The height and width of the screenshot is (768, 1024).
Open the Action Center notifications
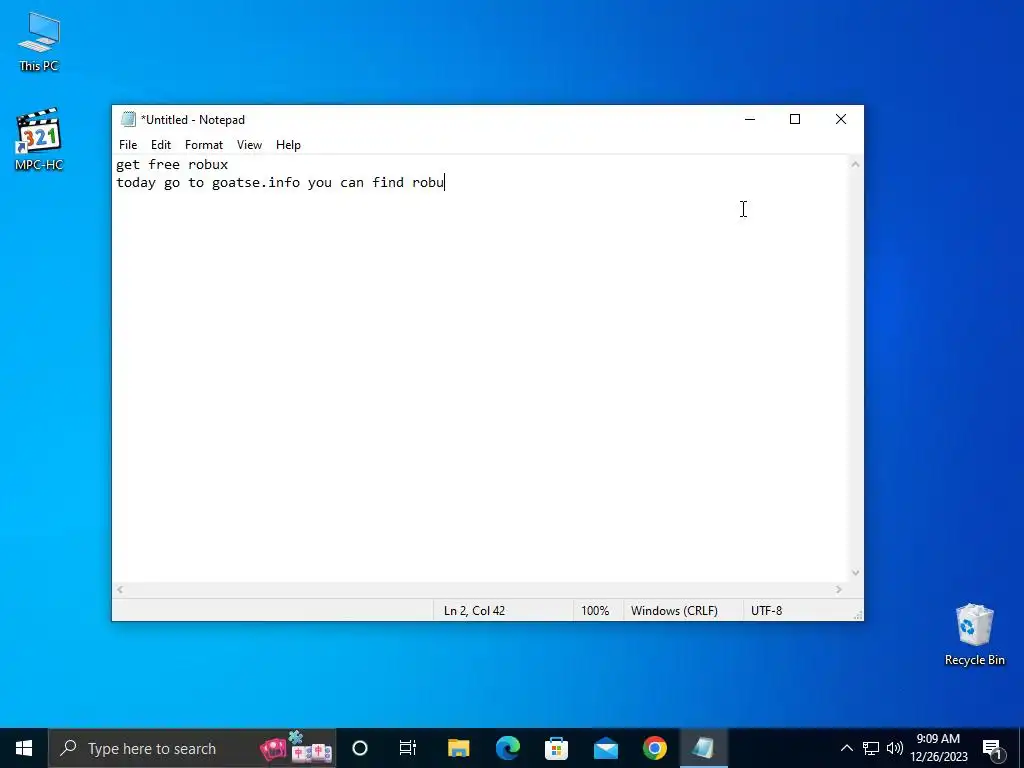tap(992, 748)
